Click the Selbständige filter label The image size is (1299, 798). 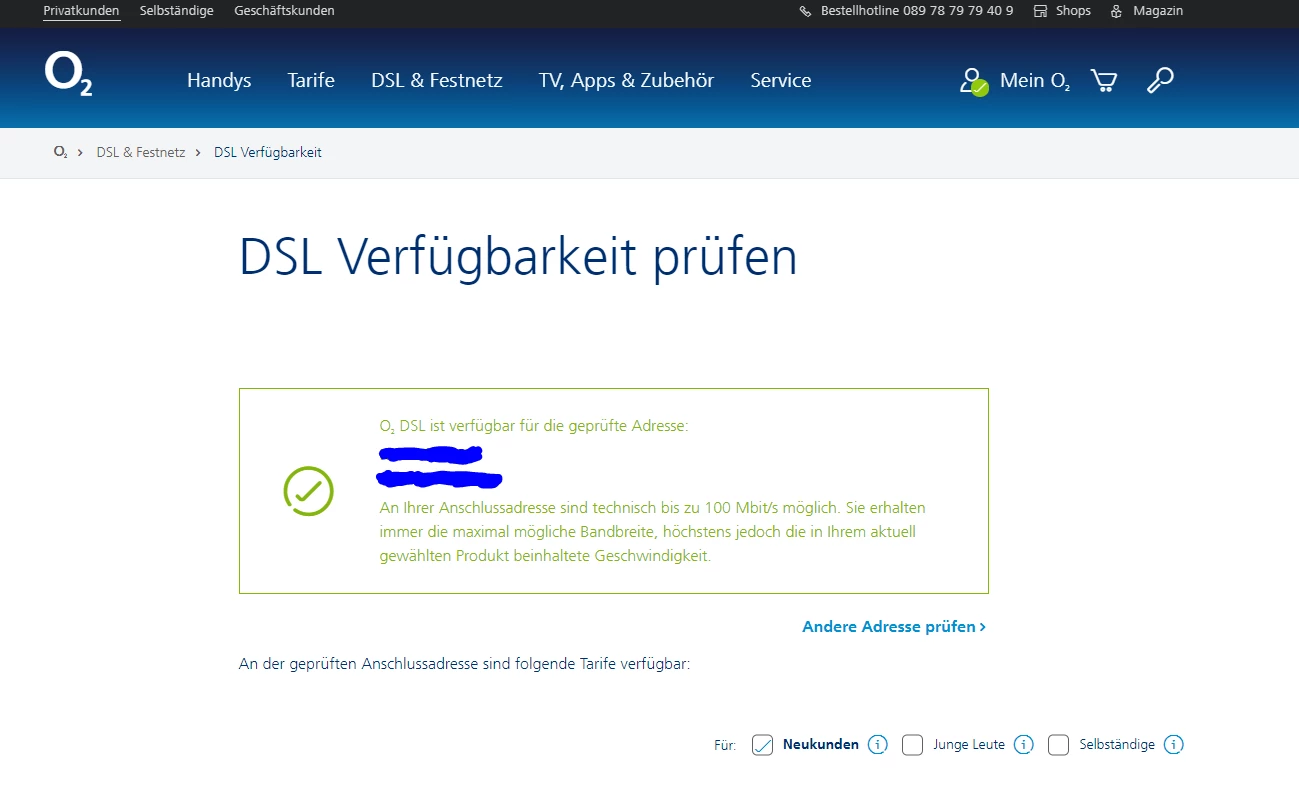tap(1117, 745)
